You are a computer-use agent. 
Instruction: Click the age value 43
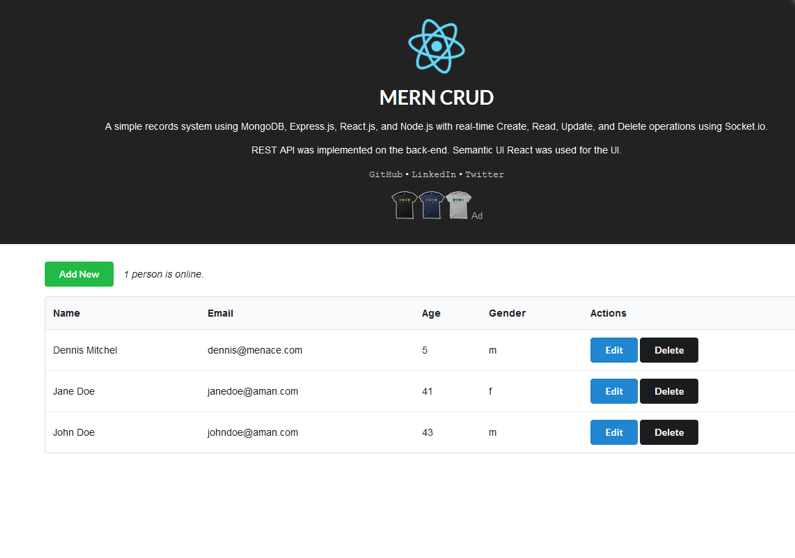tap(427, 432)
